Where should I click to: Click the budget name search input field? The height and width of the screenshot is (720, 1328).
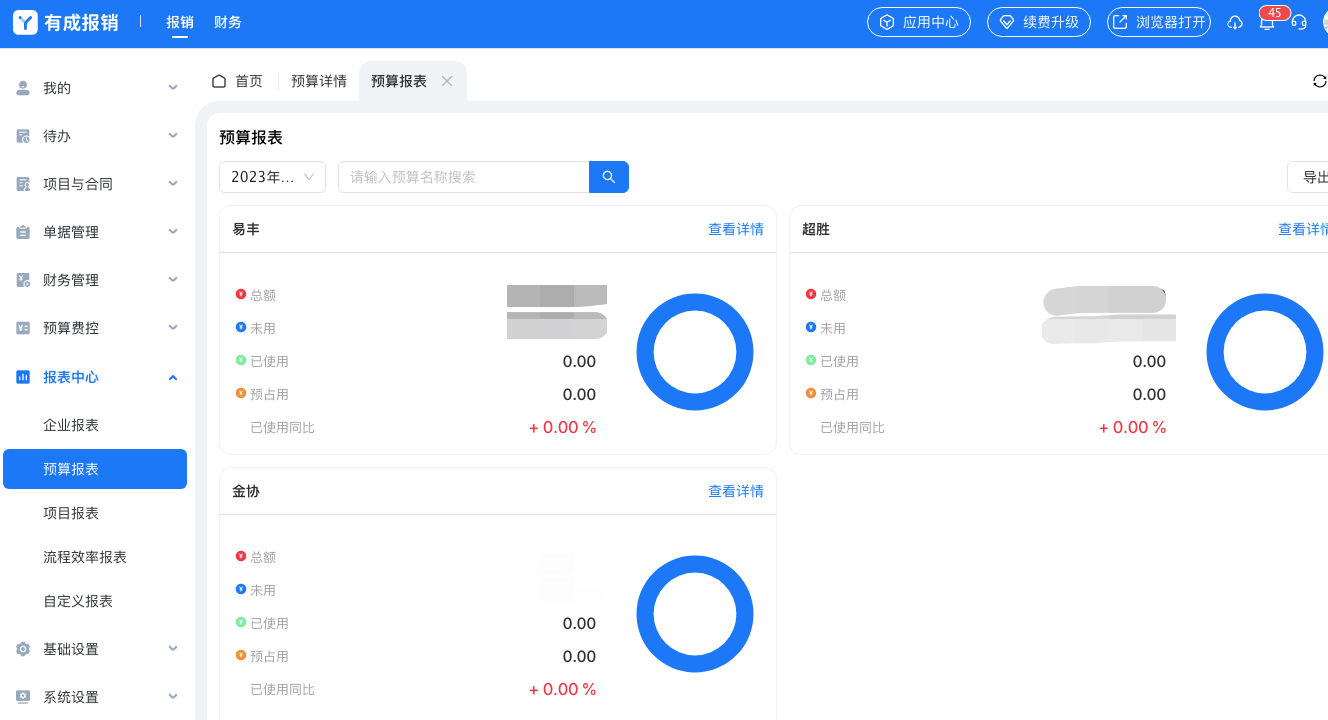click(463, 177)
